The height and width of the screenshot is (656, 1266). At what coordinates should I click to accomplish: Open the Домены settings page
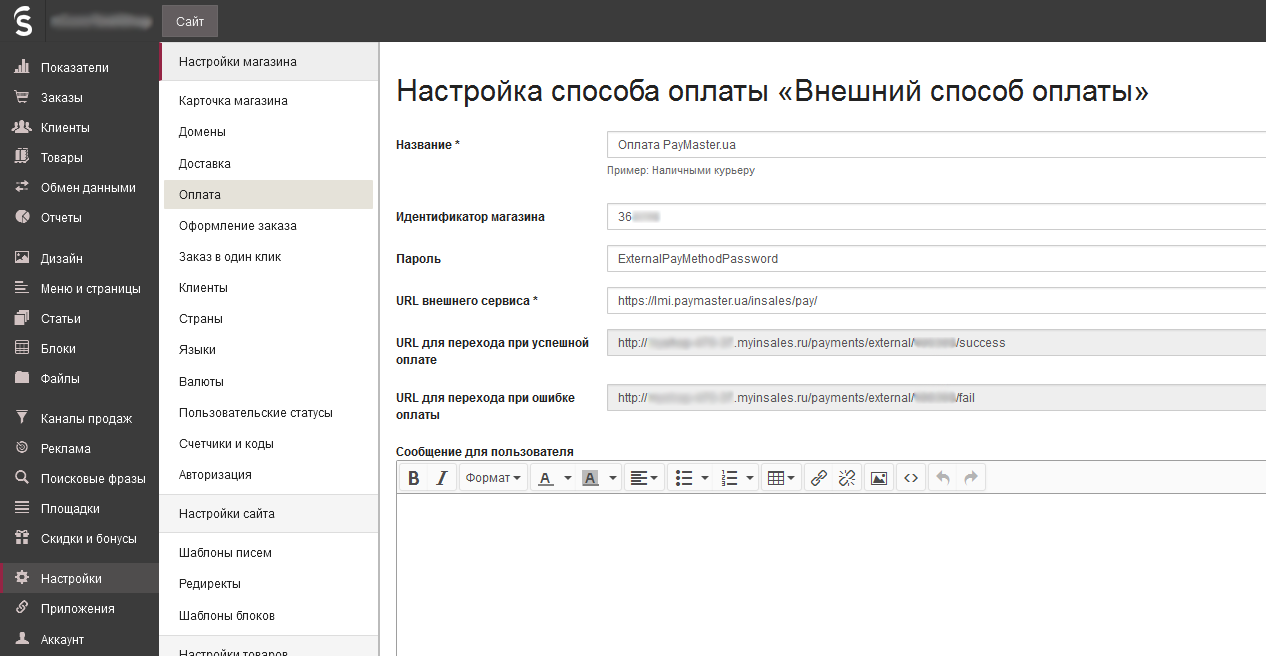(x=202, y=132)
